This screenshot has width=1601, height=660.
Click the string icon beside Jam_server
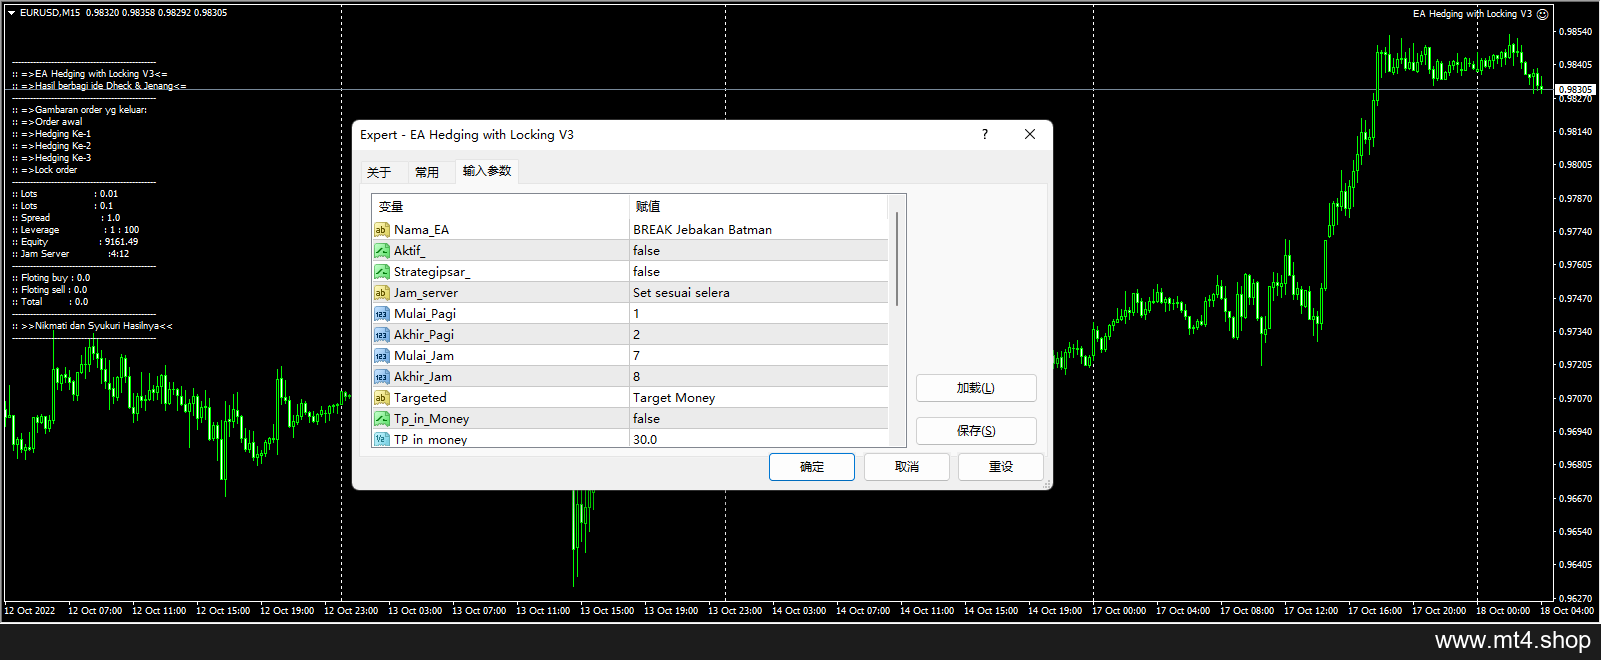(x=381, y=293)
